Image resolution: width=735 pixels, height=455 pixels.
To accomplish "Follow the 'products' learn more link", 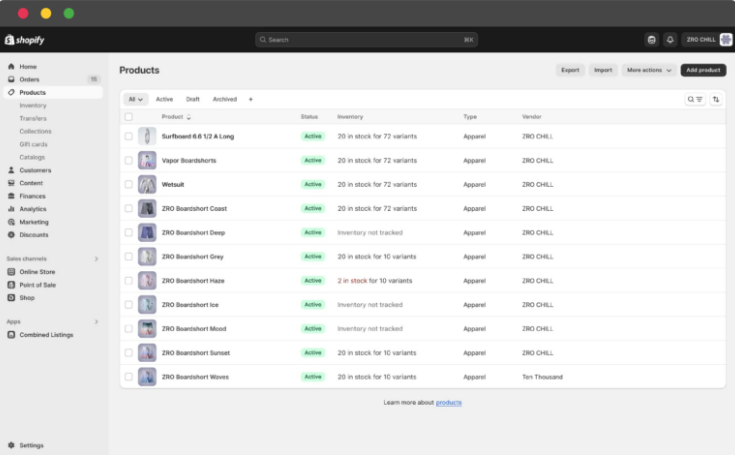I will pyautogui.click(x=449, y=403).
